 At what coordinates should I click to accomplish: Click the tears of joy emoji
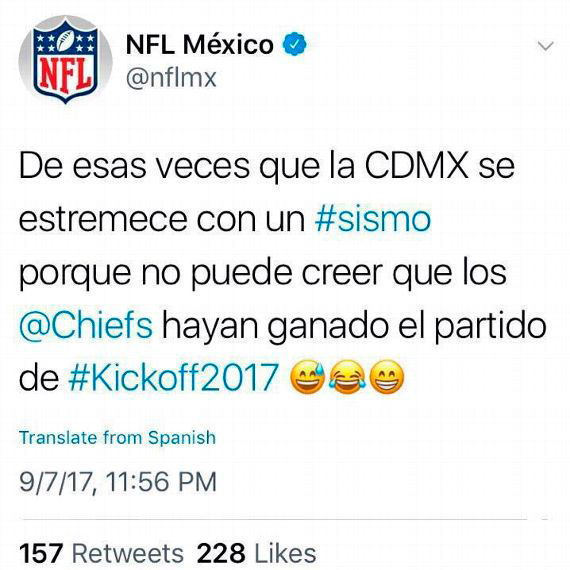(x=347, y=377)
